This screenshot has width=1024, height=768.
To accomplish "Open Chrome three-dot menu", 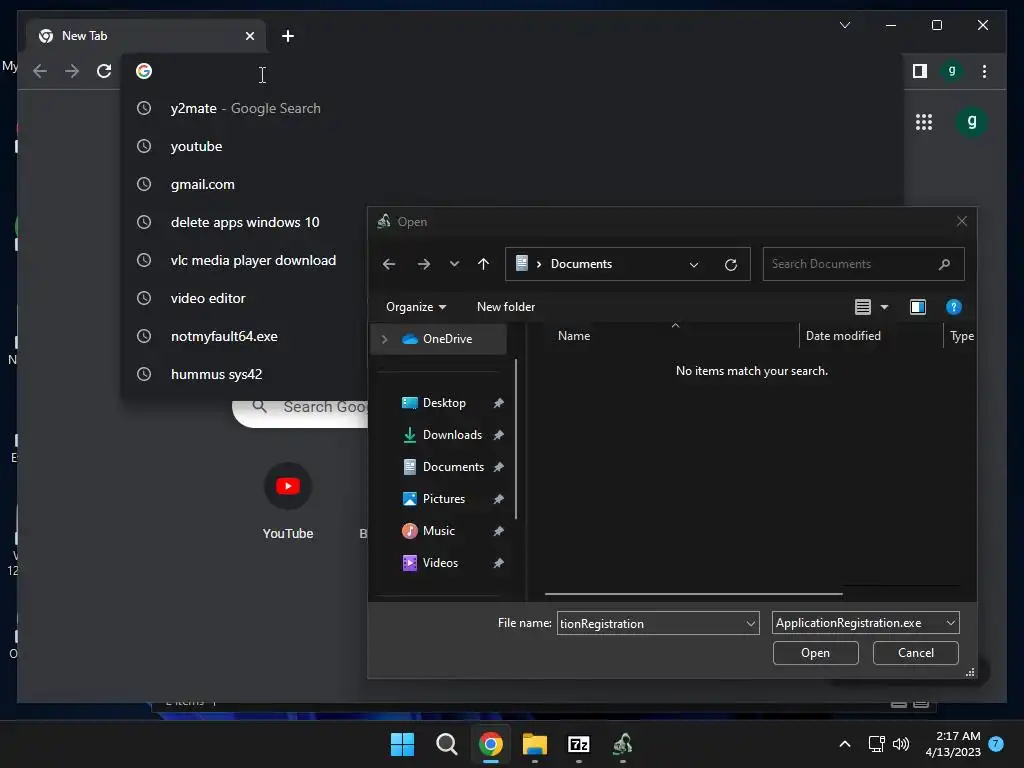I will [x=984, y=71].
